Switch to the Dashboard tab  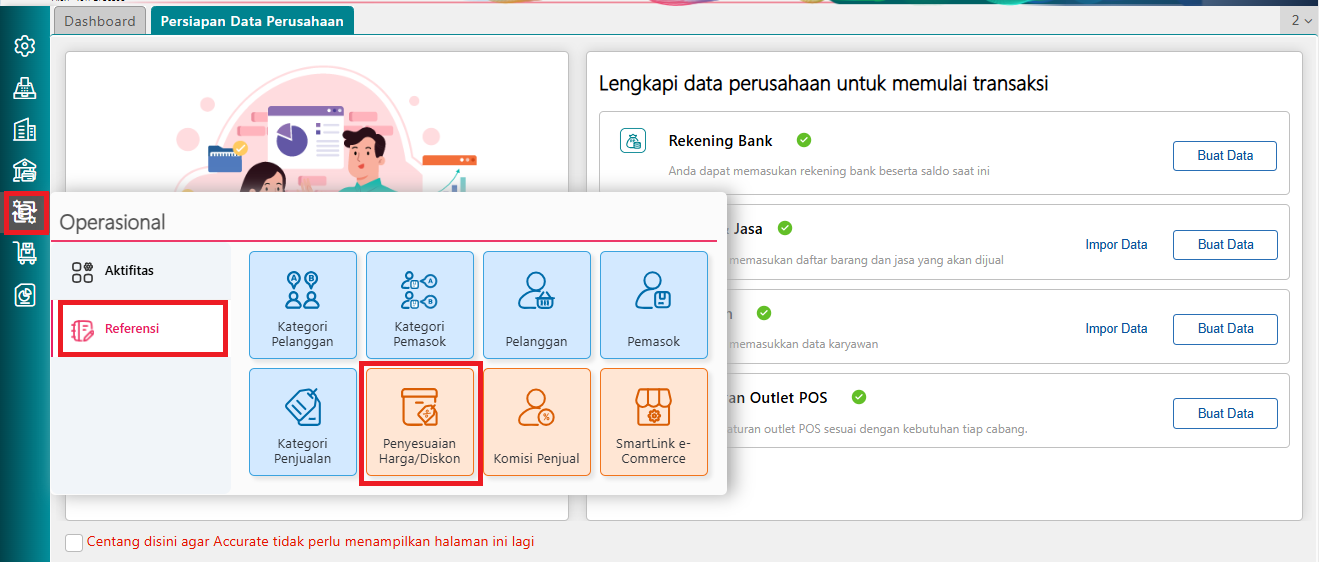pyautogui.click(x=100, y=21)
